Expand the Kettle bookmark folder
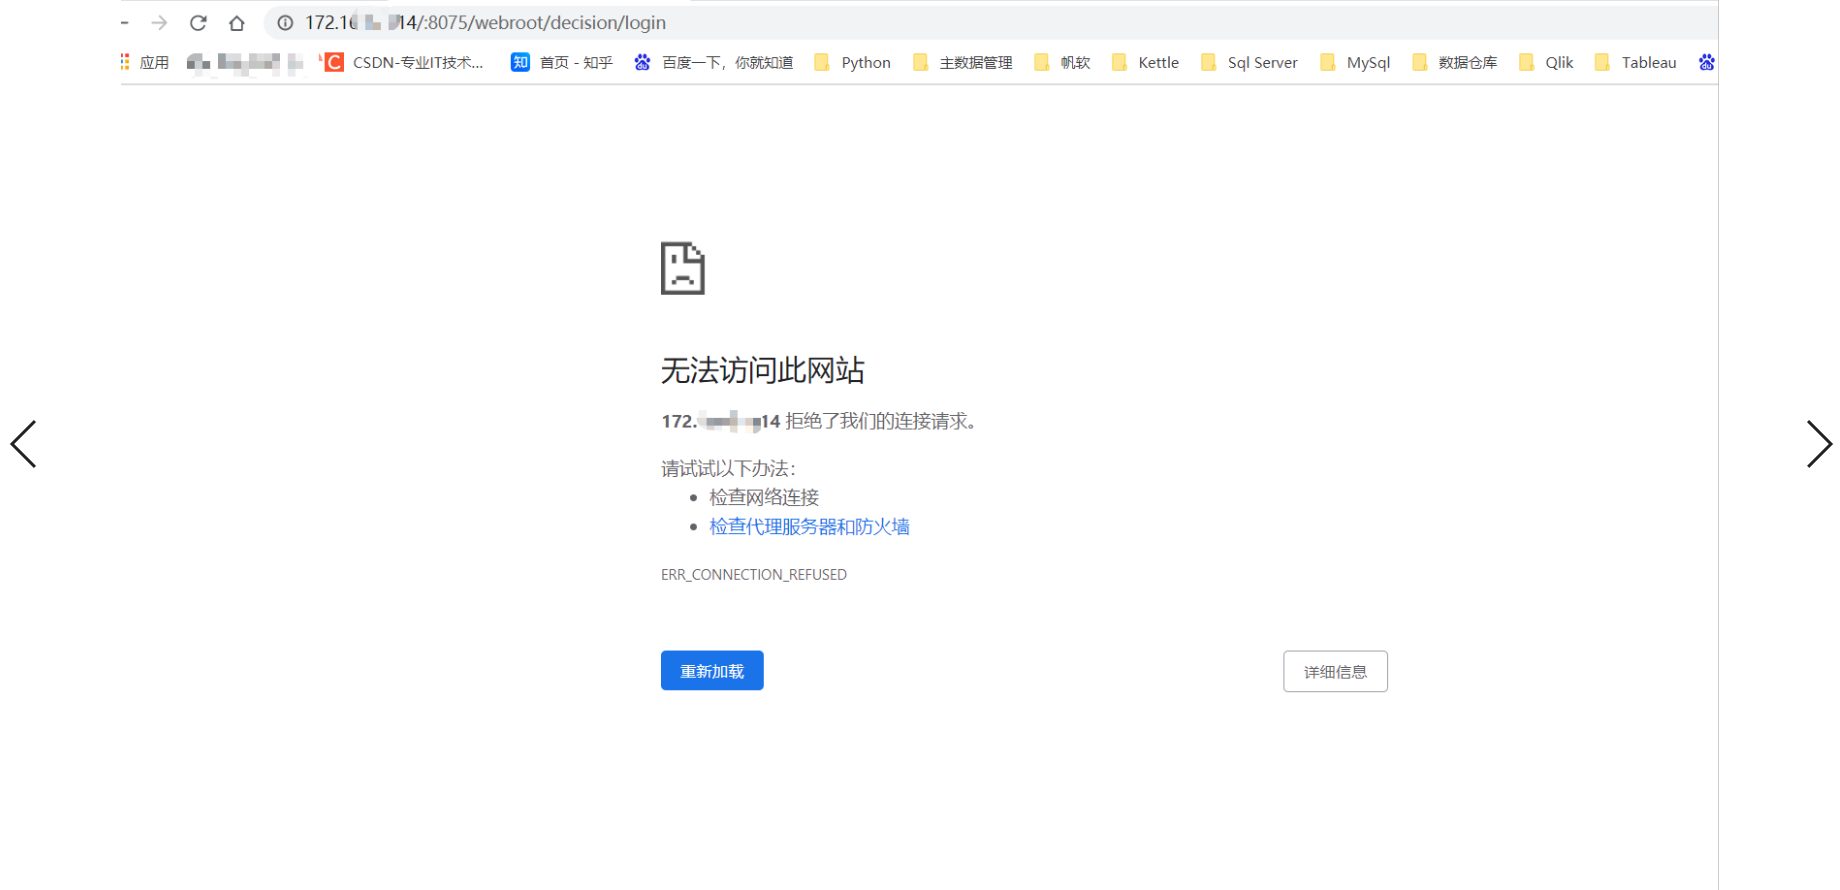Screen dimensions: 1840x890 (x=1146, y=62)
